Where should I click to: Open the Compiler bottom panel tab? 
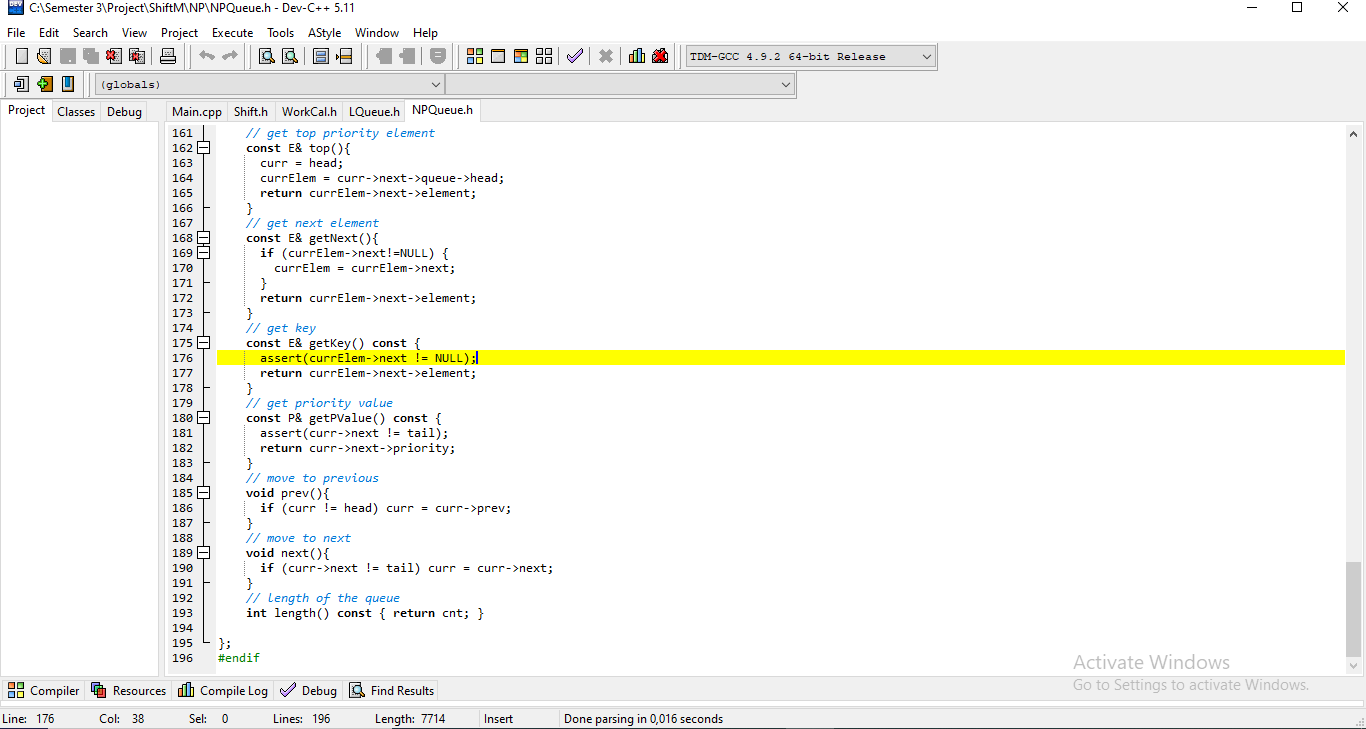(44, 690)
